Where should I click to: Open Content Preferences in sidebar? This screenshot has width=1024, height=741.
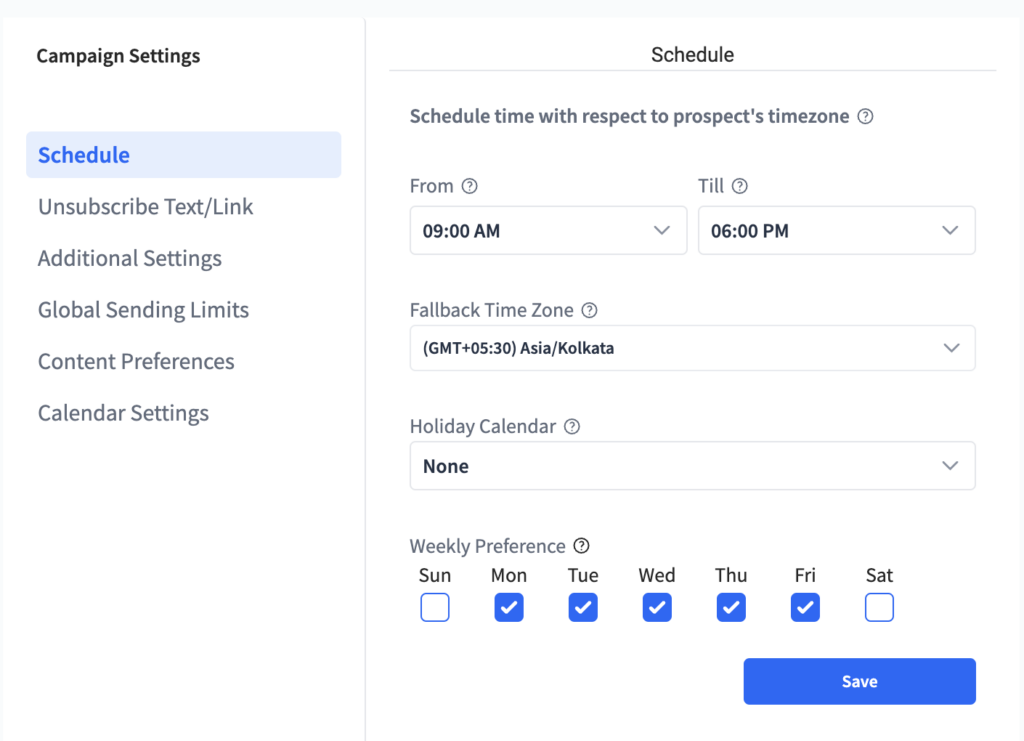click(x=136, y=362)
